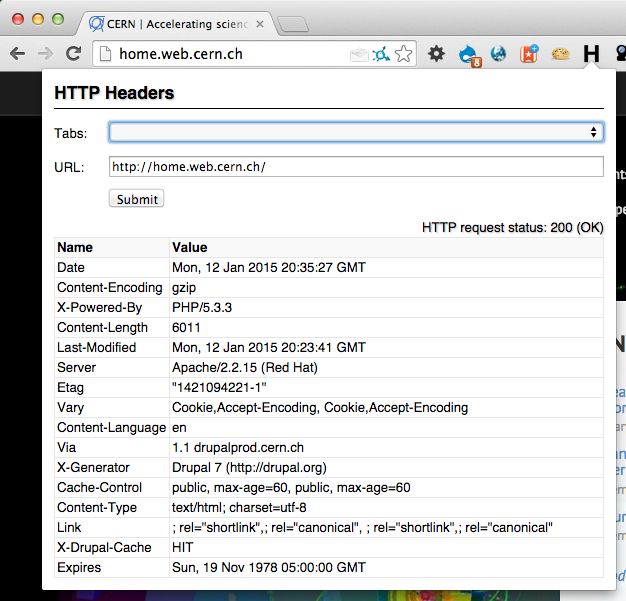The image size is (626, 601).
Task: Click the 'HTTP Headers' popup title
Action: [x=114, y=93]
